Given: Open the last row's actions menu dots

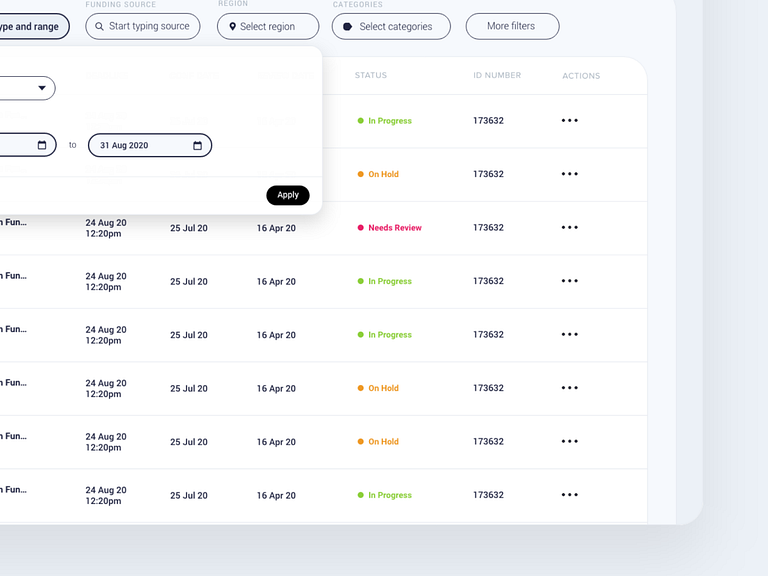Looking at the screenshot, I should pyautogui.click(x=570, y=495).
